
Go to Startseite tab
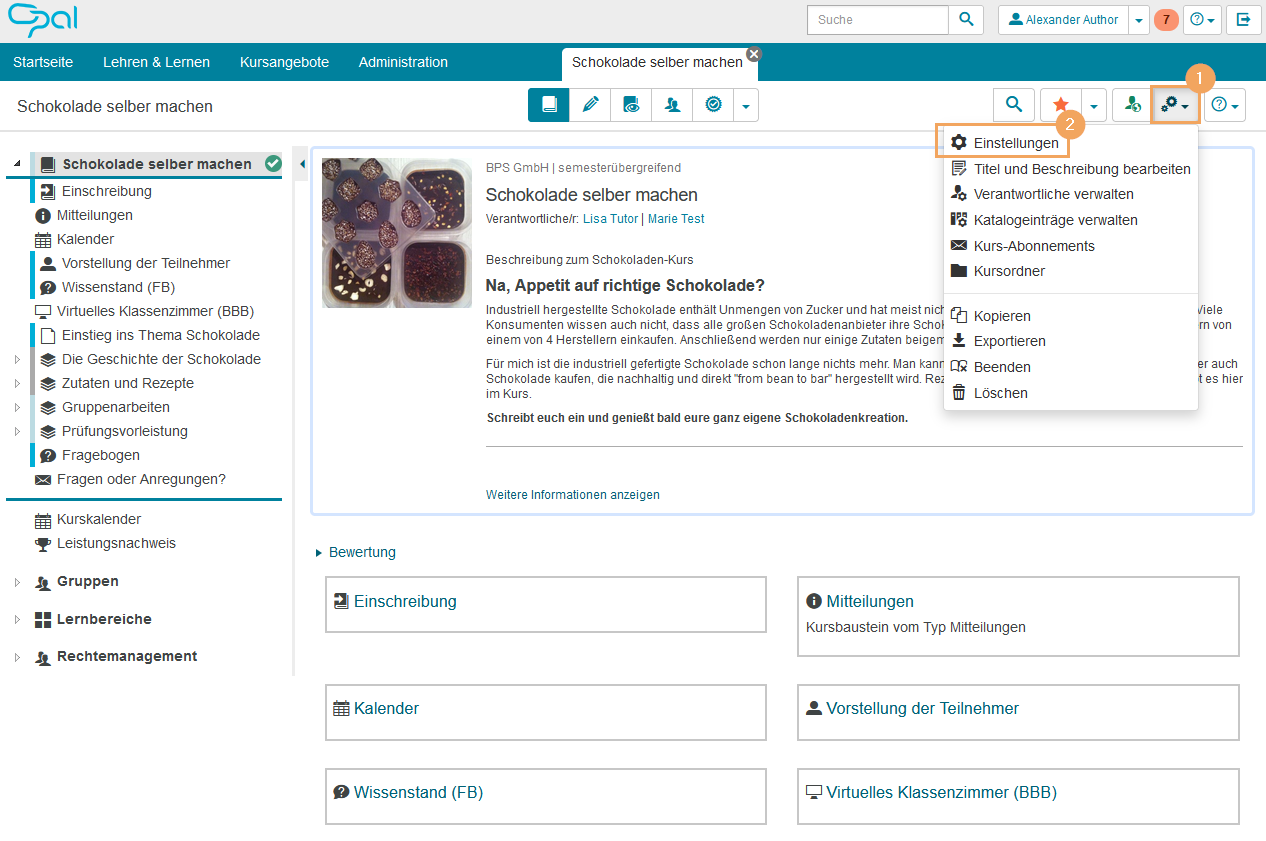point(43,62)
